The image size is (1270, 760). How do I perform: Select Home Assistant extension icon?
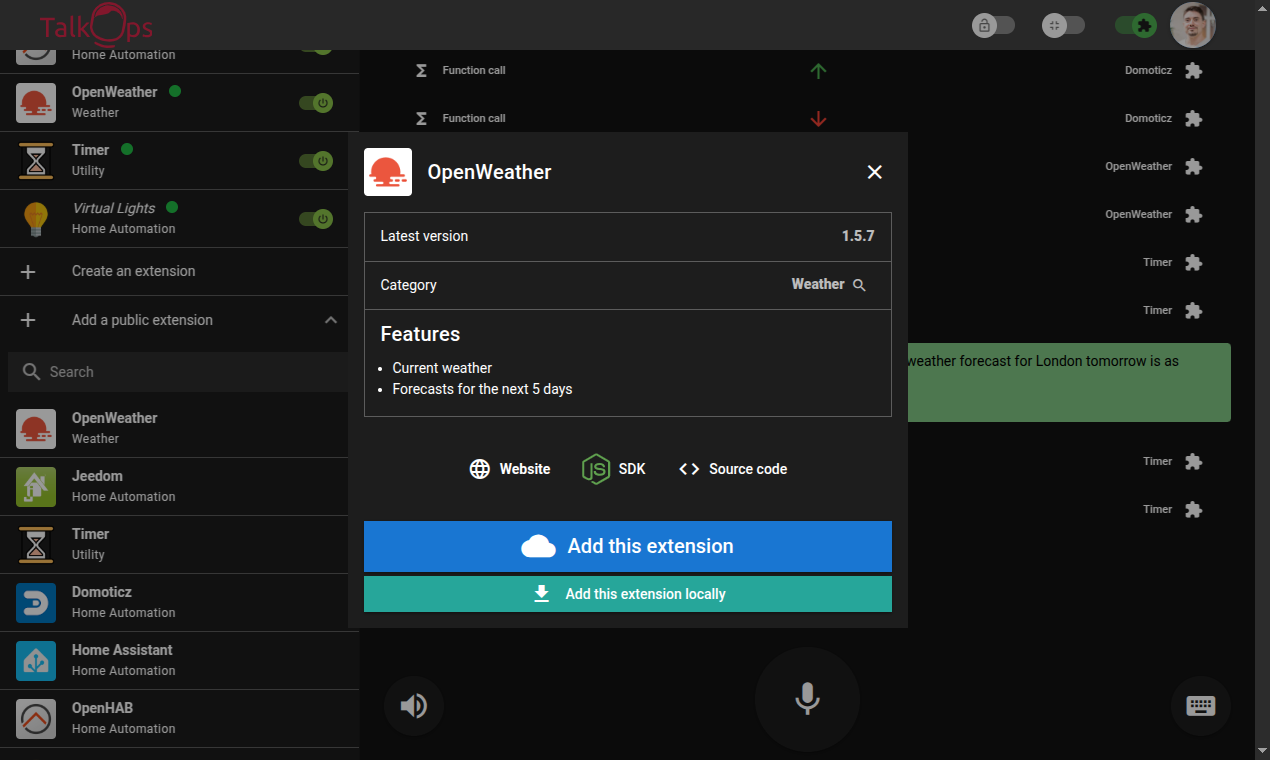[x=36, y=660]
